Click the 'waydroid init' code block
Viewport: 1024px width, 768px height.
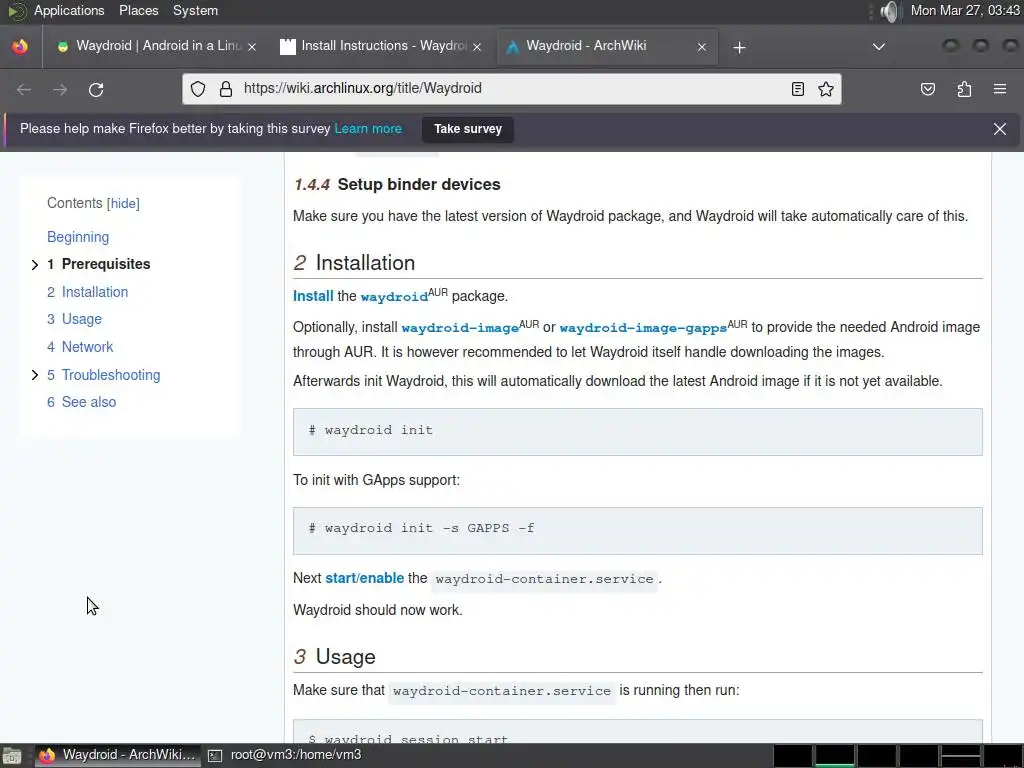pos(637,432)
